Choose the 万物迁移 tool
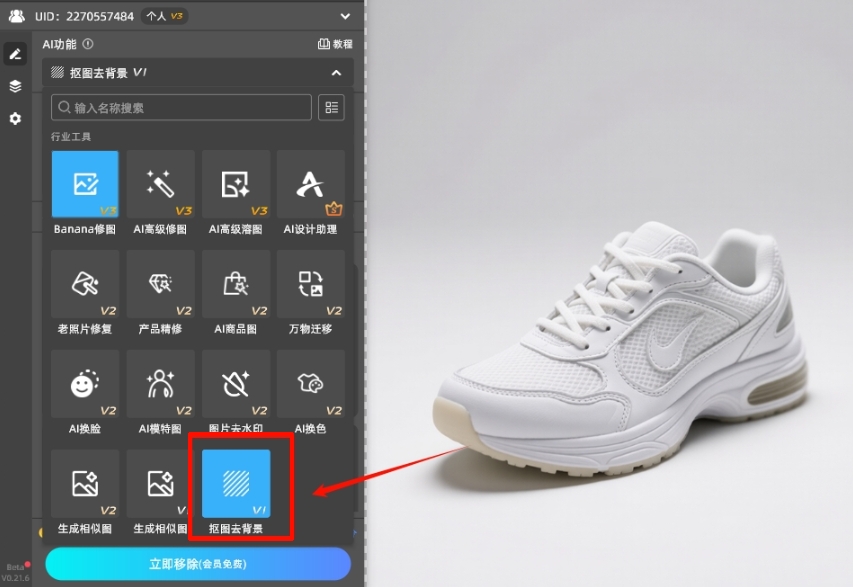This screenshot has height=587, width=853. [x=310, y=284]
